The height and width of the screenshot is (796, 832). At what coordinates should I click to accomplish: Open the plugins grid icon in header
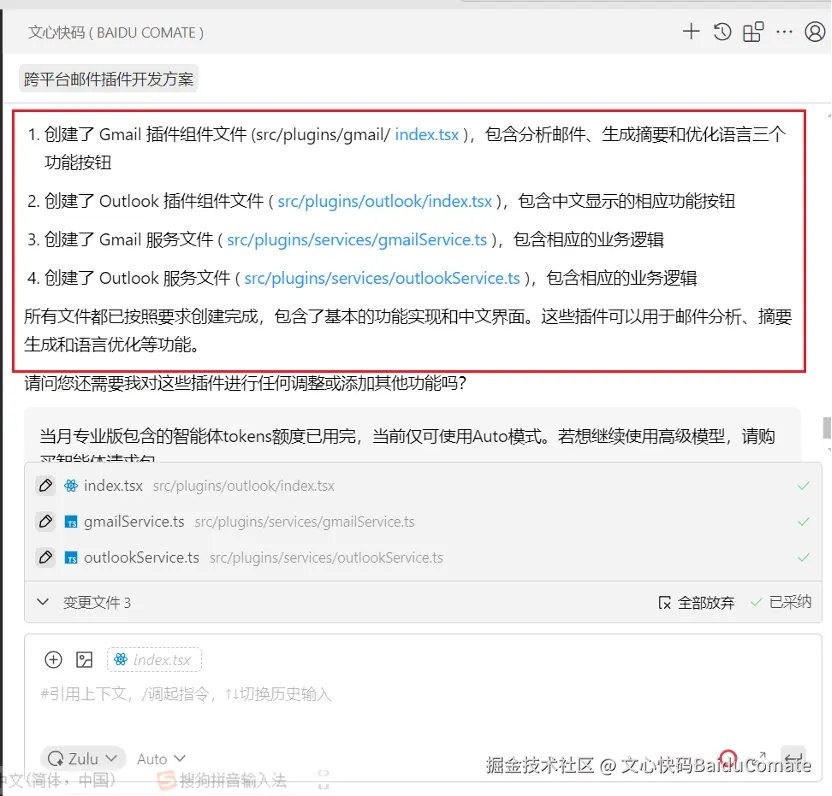point(753,32)
